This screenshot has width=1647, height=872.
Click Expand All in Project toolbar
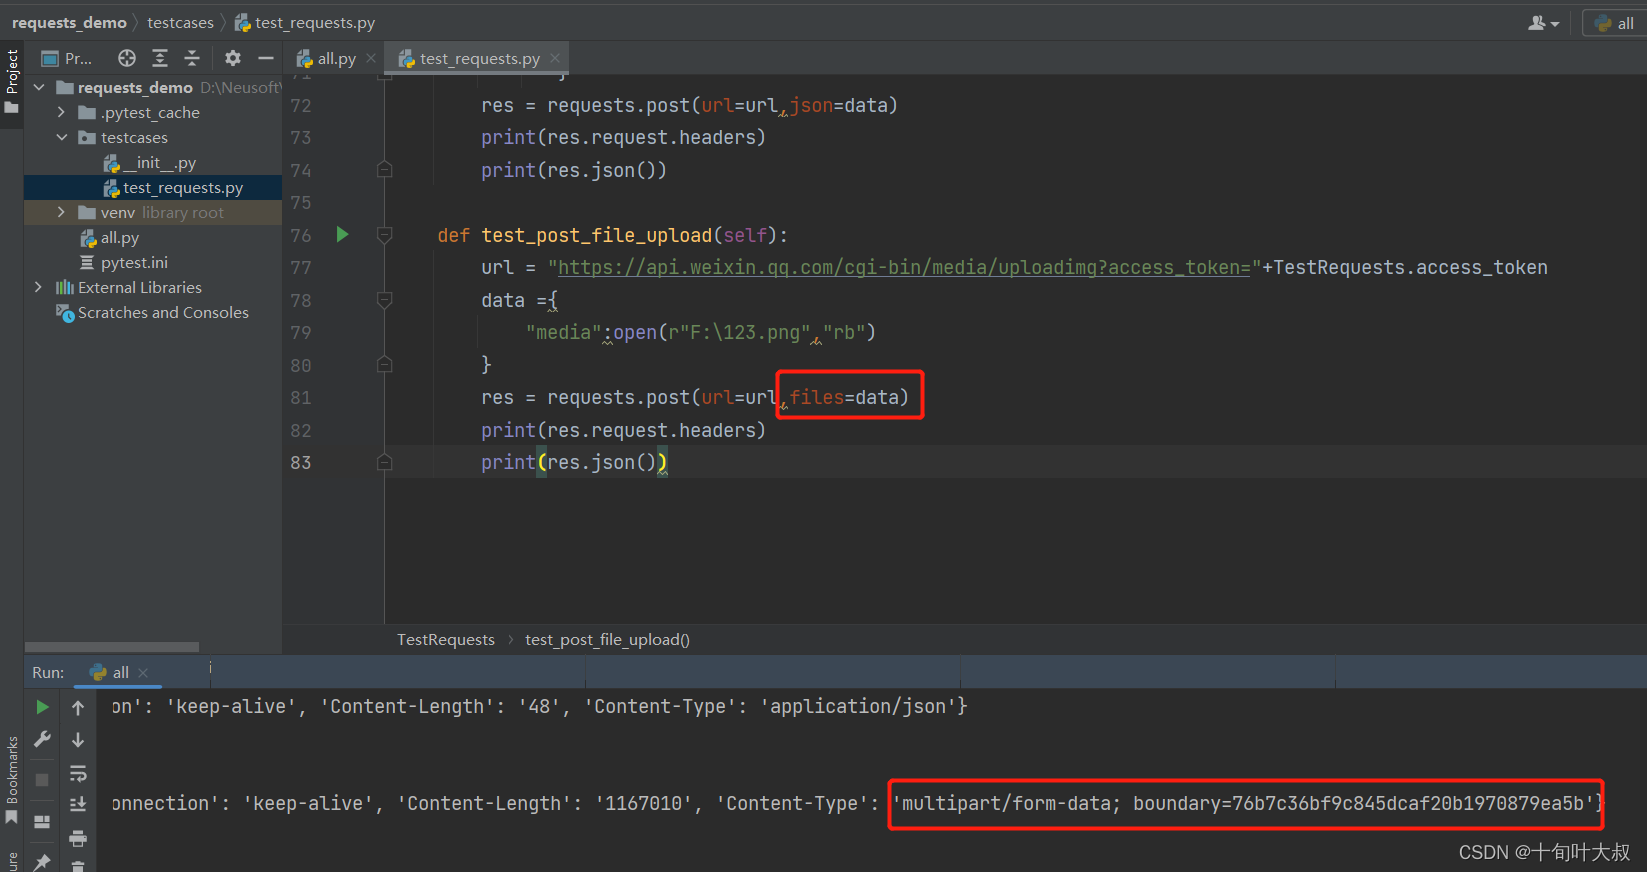(159, 58)
